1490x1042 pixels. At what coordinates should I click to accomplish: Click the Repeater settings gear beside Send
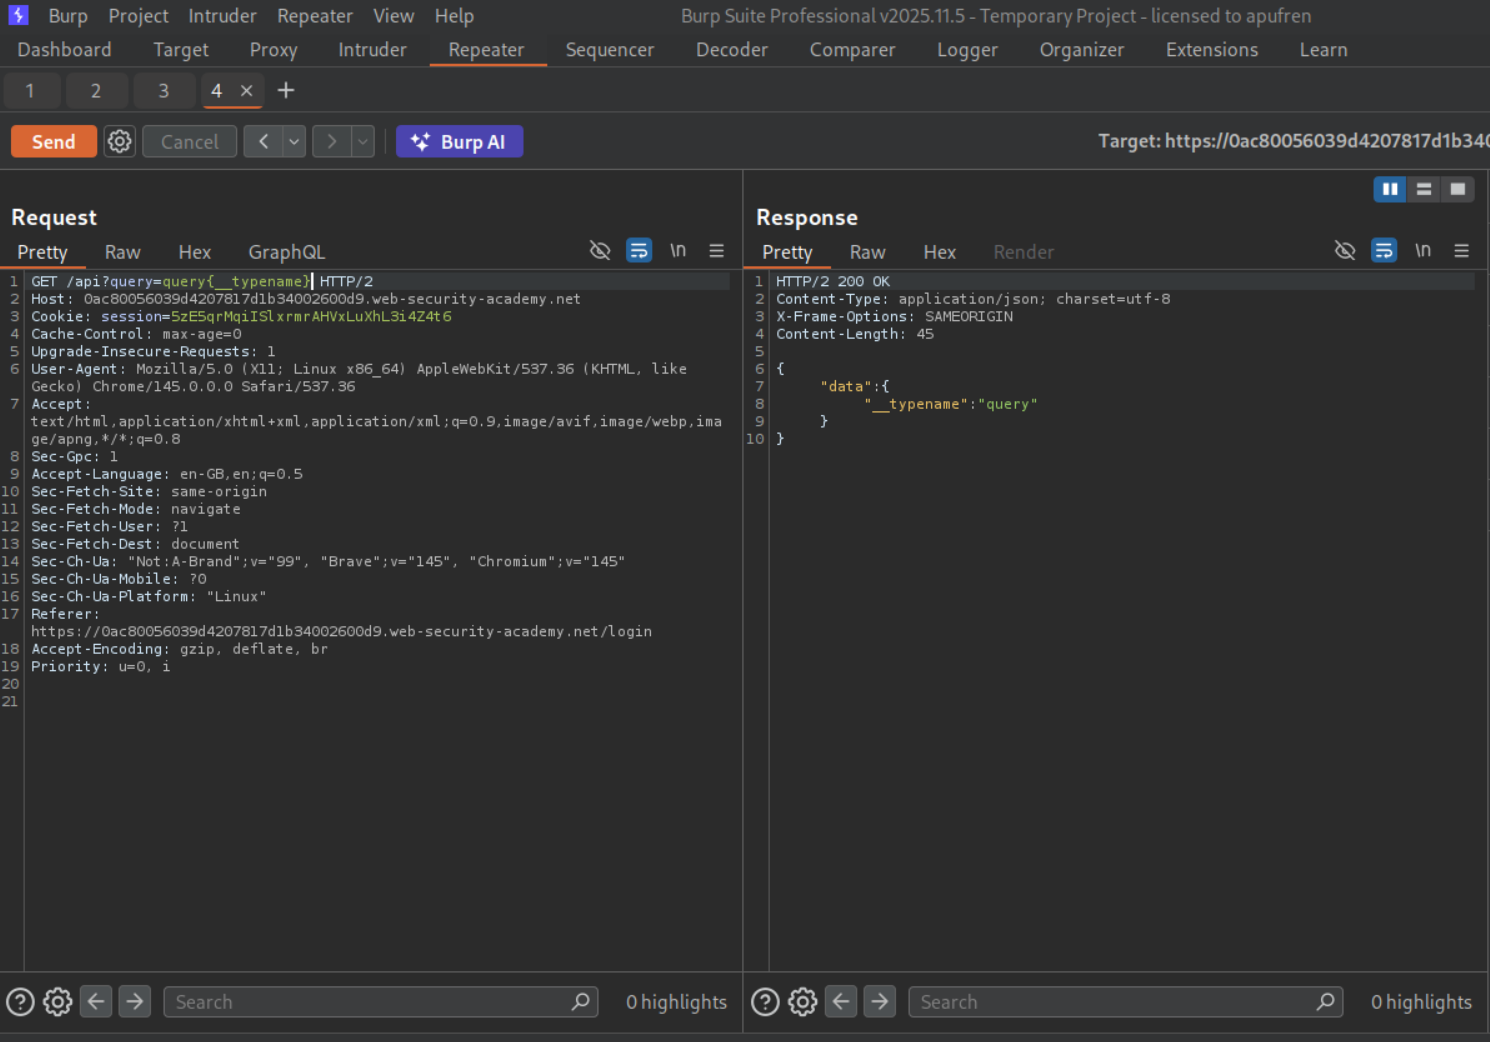tap(120, 142)
